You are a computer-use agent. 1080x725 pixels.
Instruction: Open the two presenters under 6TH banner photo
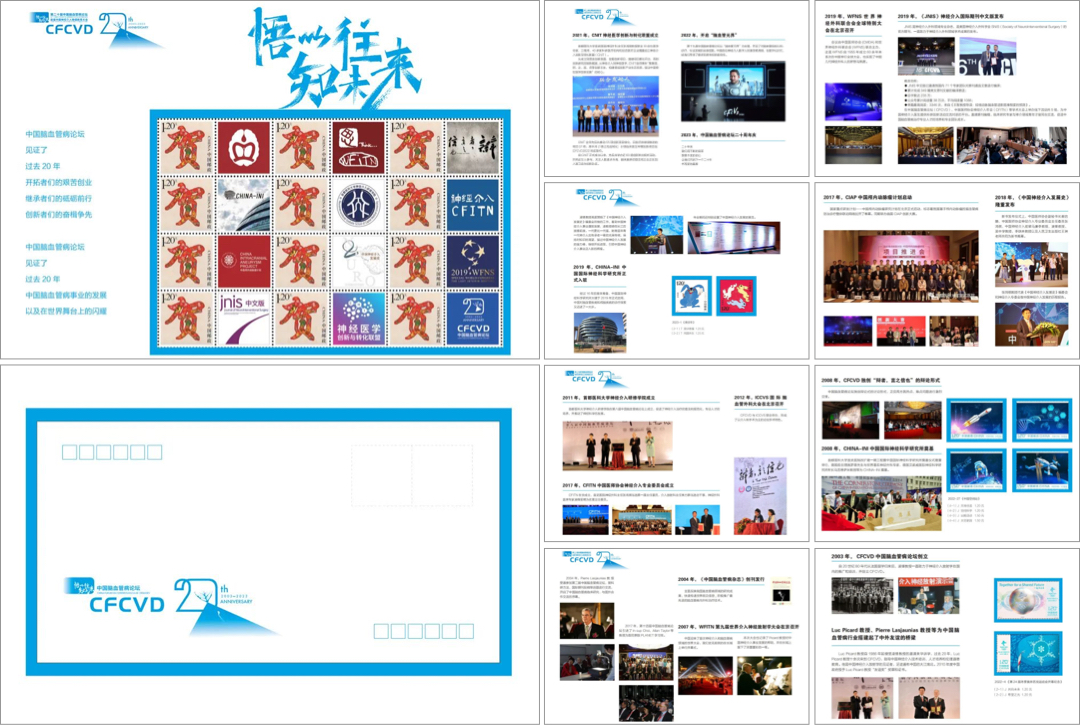click(x=987, y=56)
